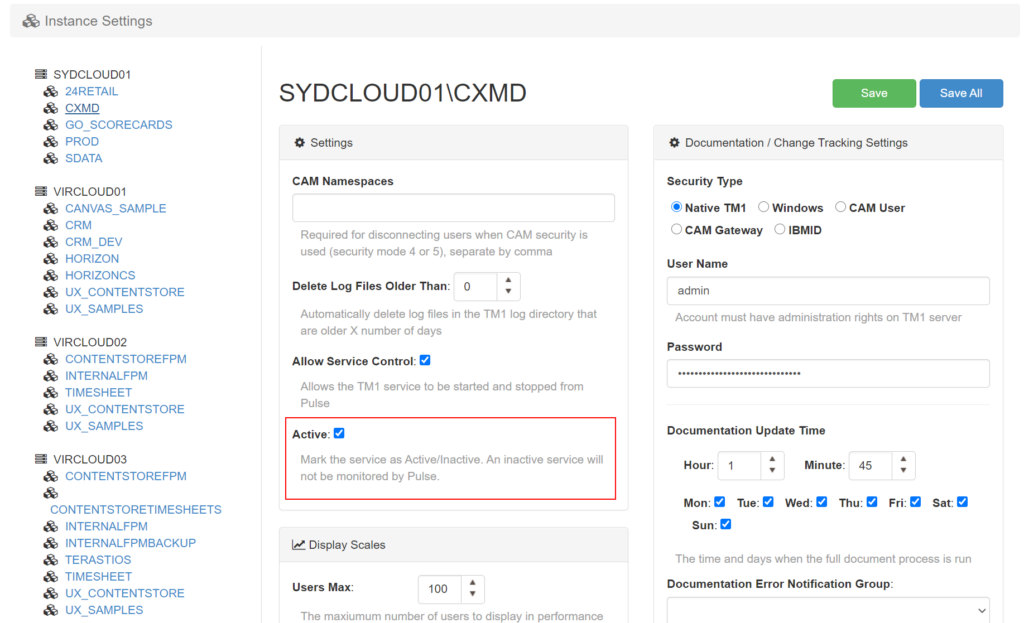Open Documentation Error Notification Group dropdown
This screenshot has height=623, width=1024.
point(828,609)
